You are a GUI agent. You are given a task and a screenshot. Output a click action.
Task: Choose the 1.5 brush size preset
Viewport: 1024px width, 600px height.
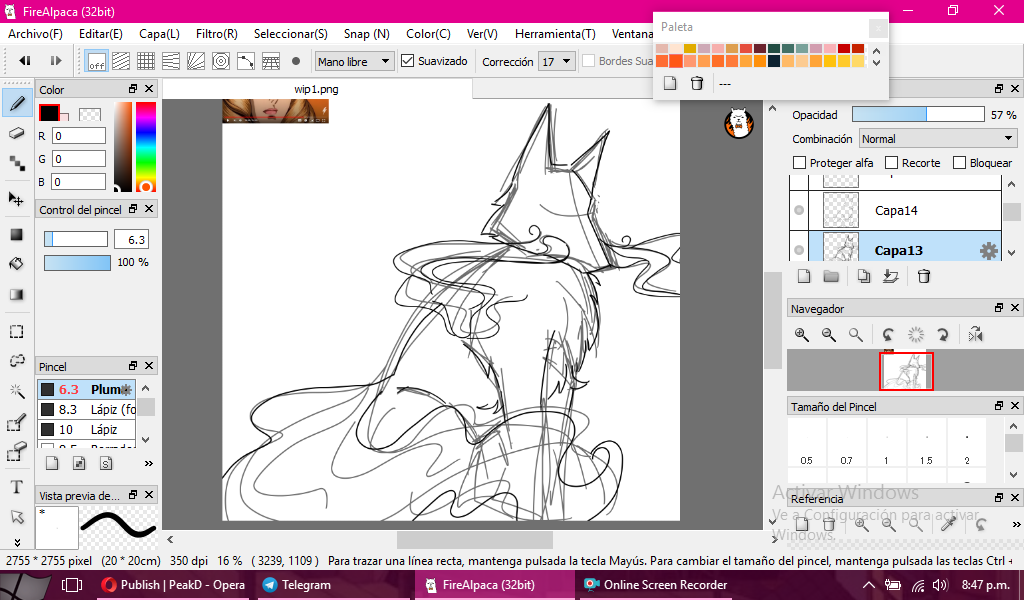(x=926, y=443)
